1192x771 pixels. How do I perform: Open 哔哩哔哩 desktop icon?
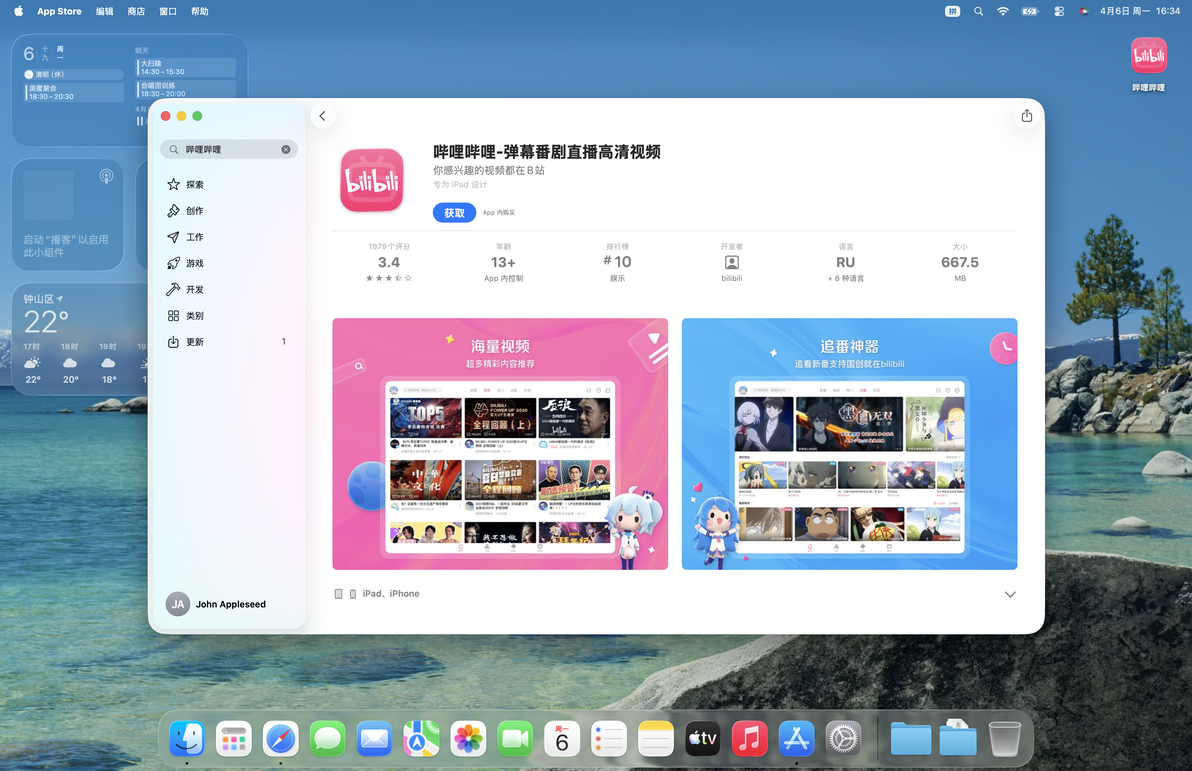coord(1148,64)
